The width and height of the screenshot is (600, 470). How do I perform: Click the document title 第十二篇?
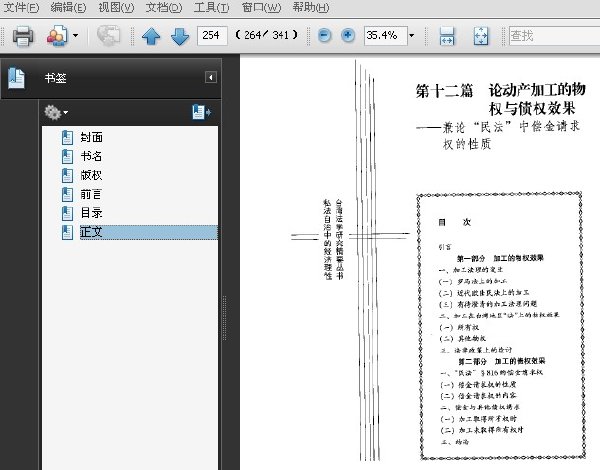[x=445, y=91]
